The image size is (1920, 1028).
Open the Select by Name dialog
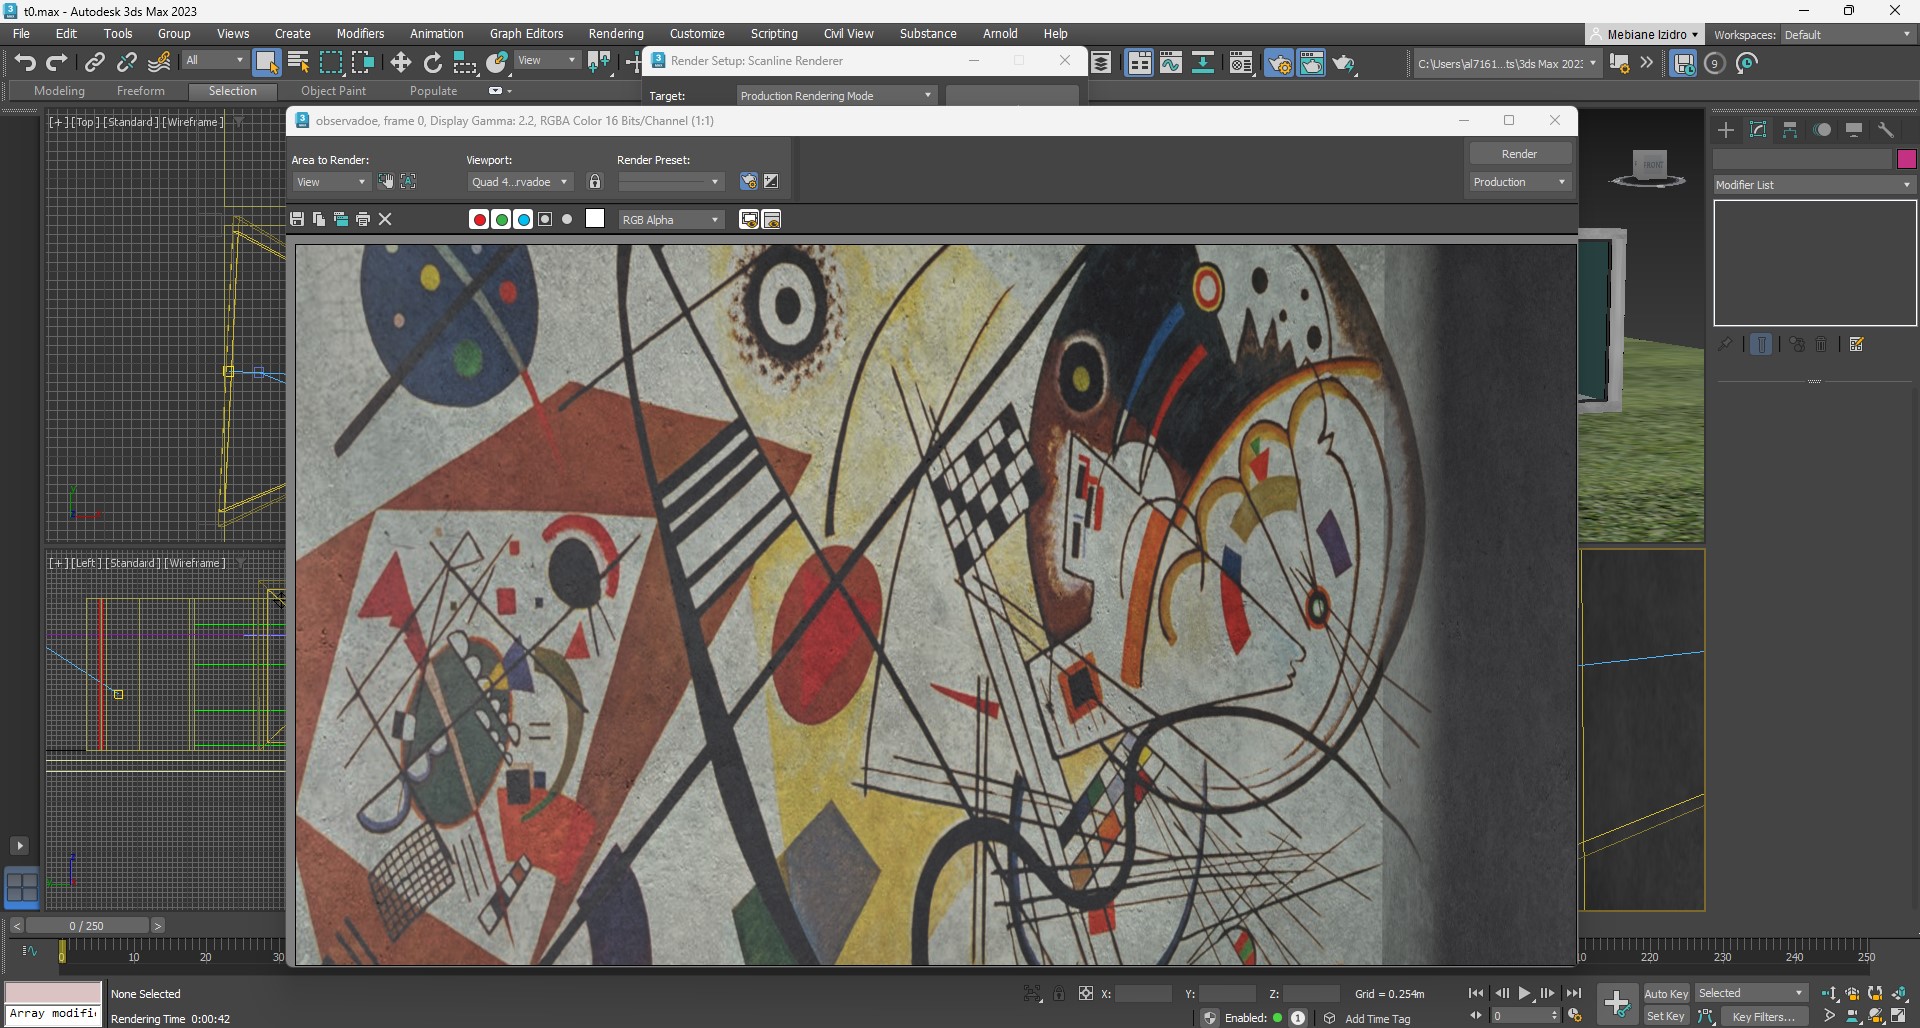pyautogui.click(x=298, y=63)
